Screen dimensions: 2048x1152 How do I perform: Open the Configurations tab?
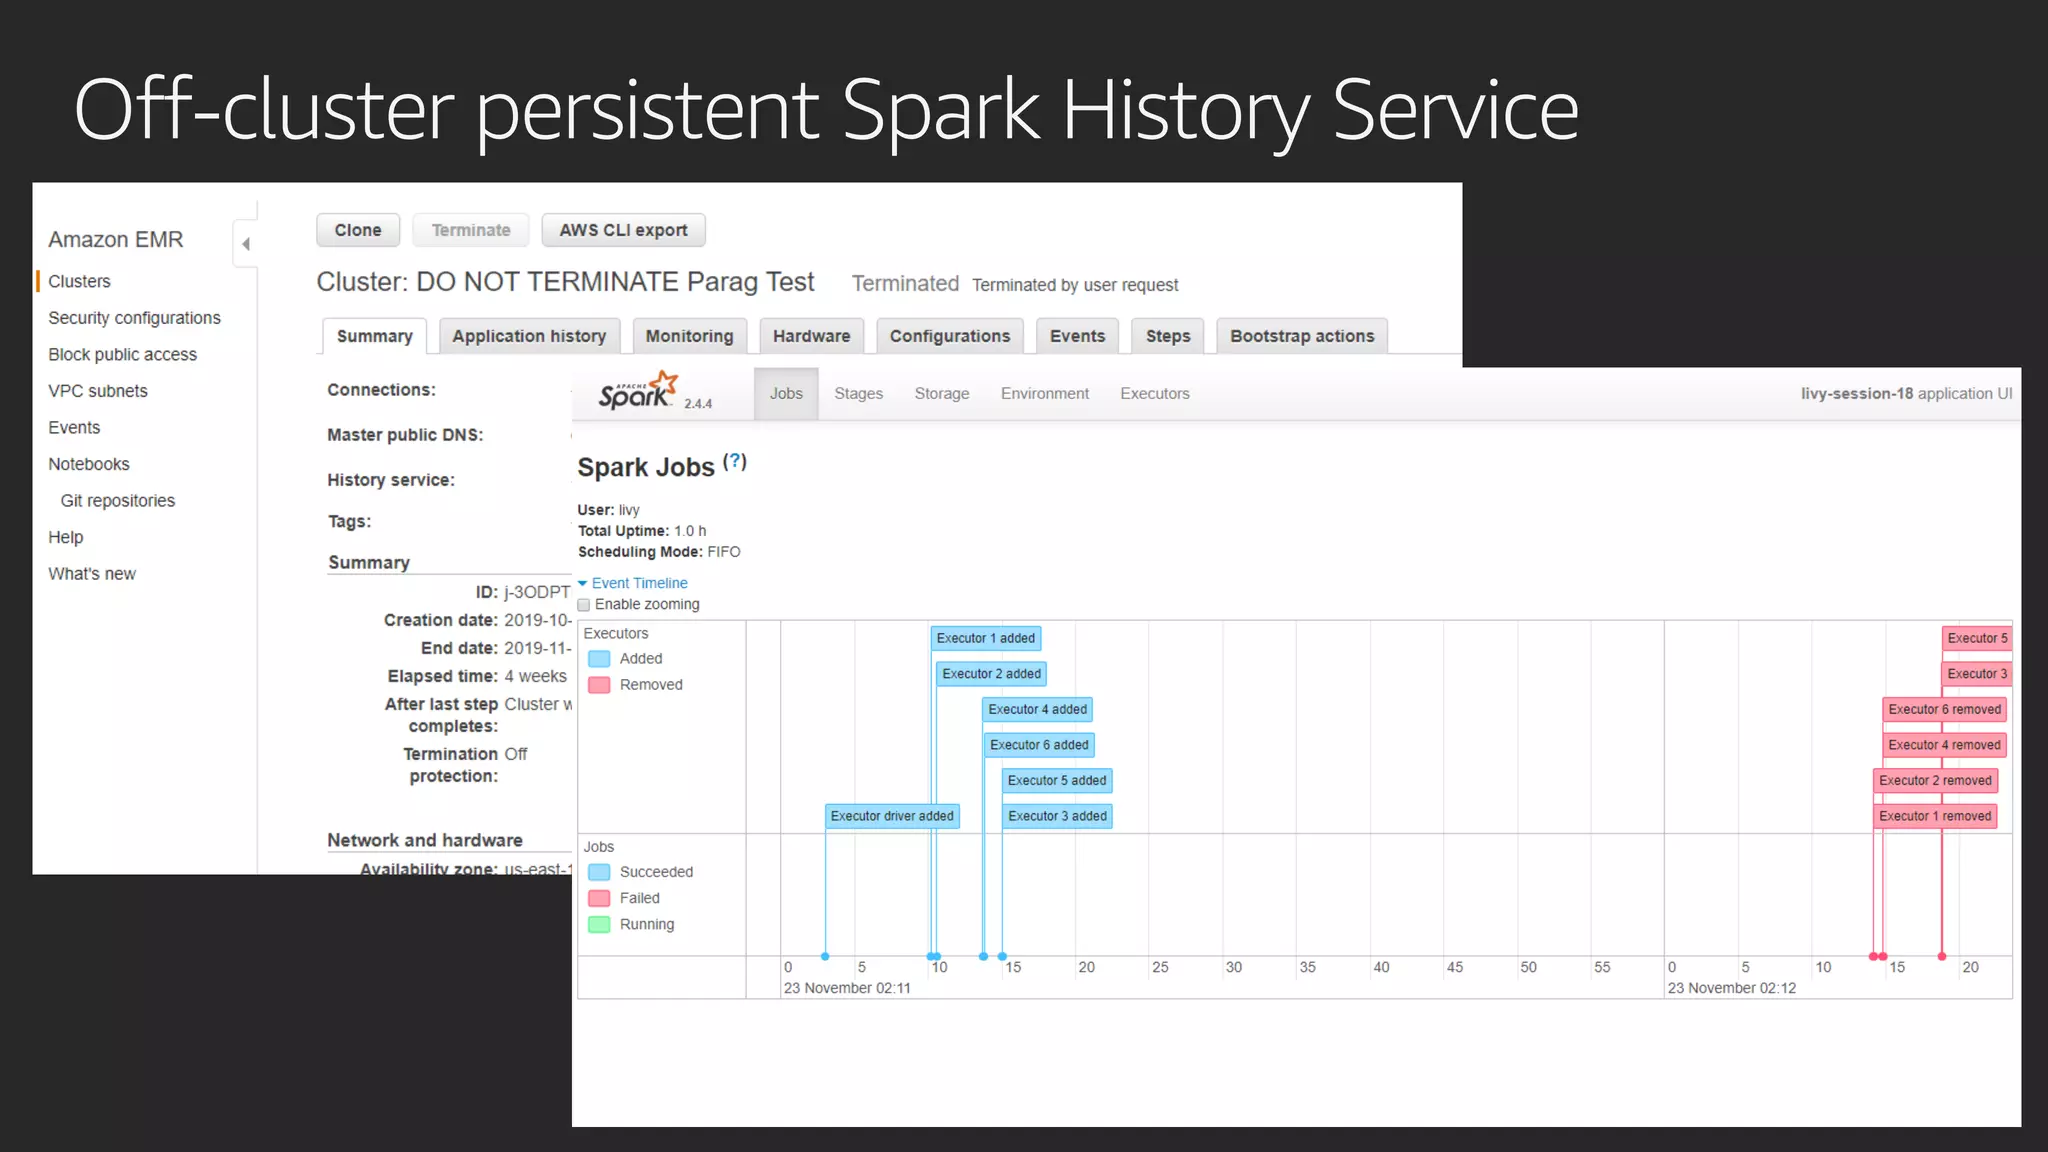point(950,336)
